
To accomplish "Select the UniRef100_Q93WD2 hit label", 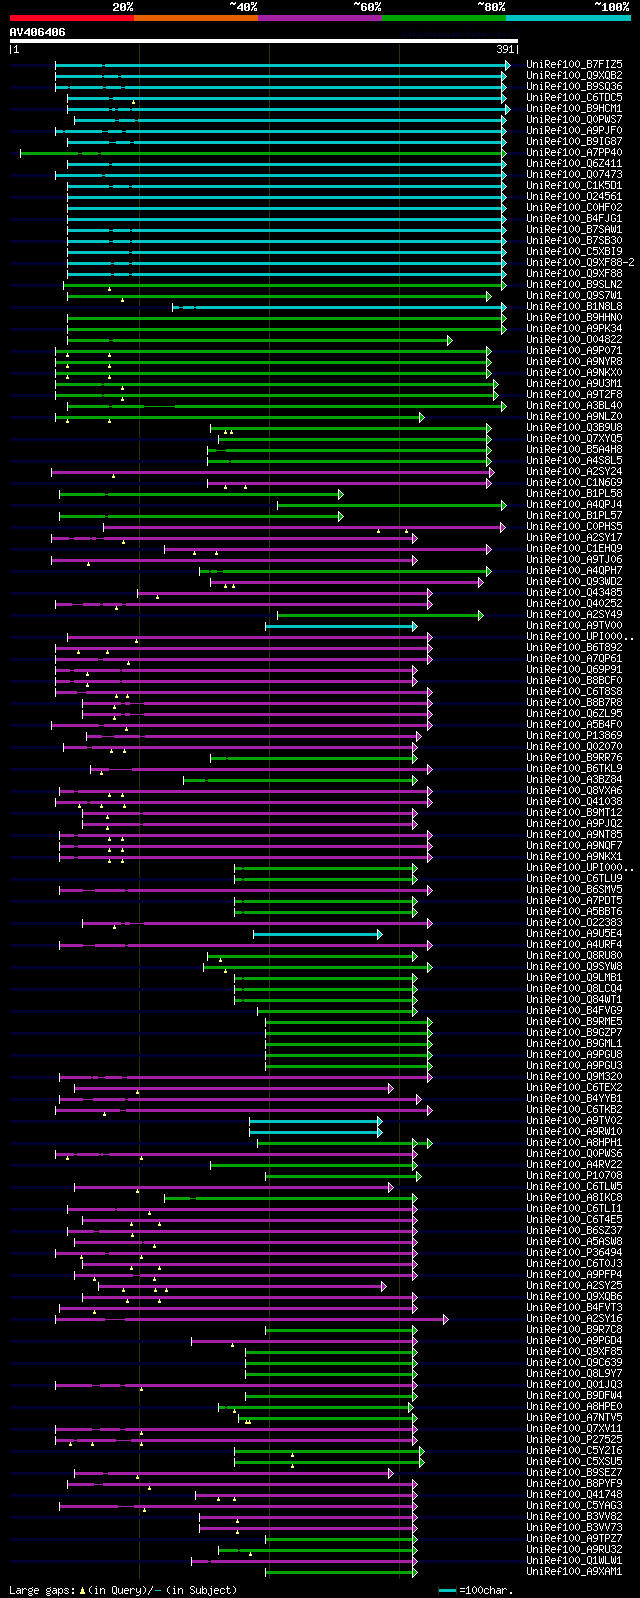I will coord(574,581).
